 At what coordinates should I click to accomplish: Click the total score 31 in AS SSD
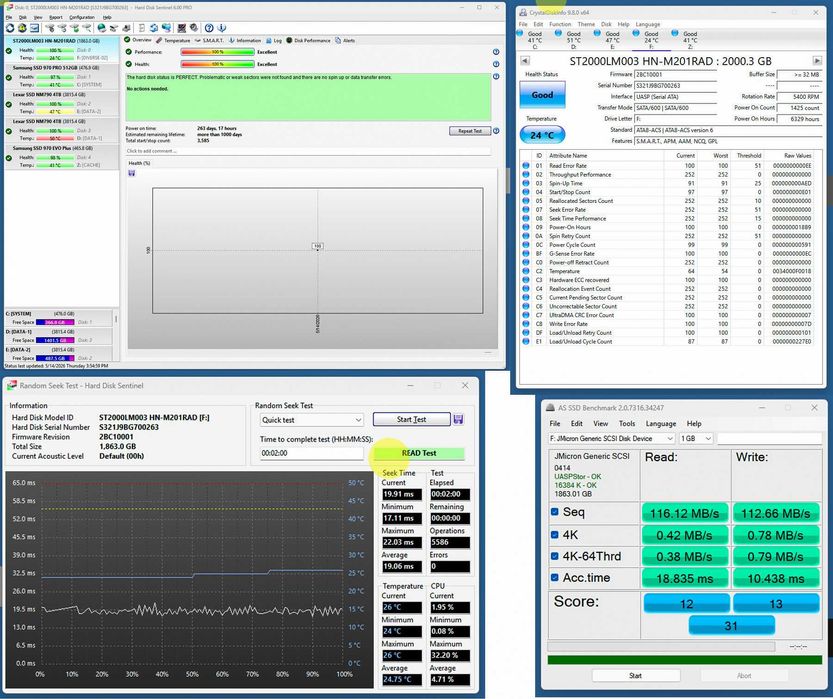tap(731, 626)
